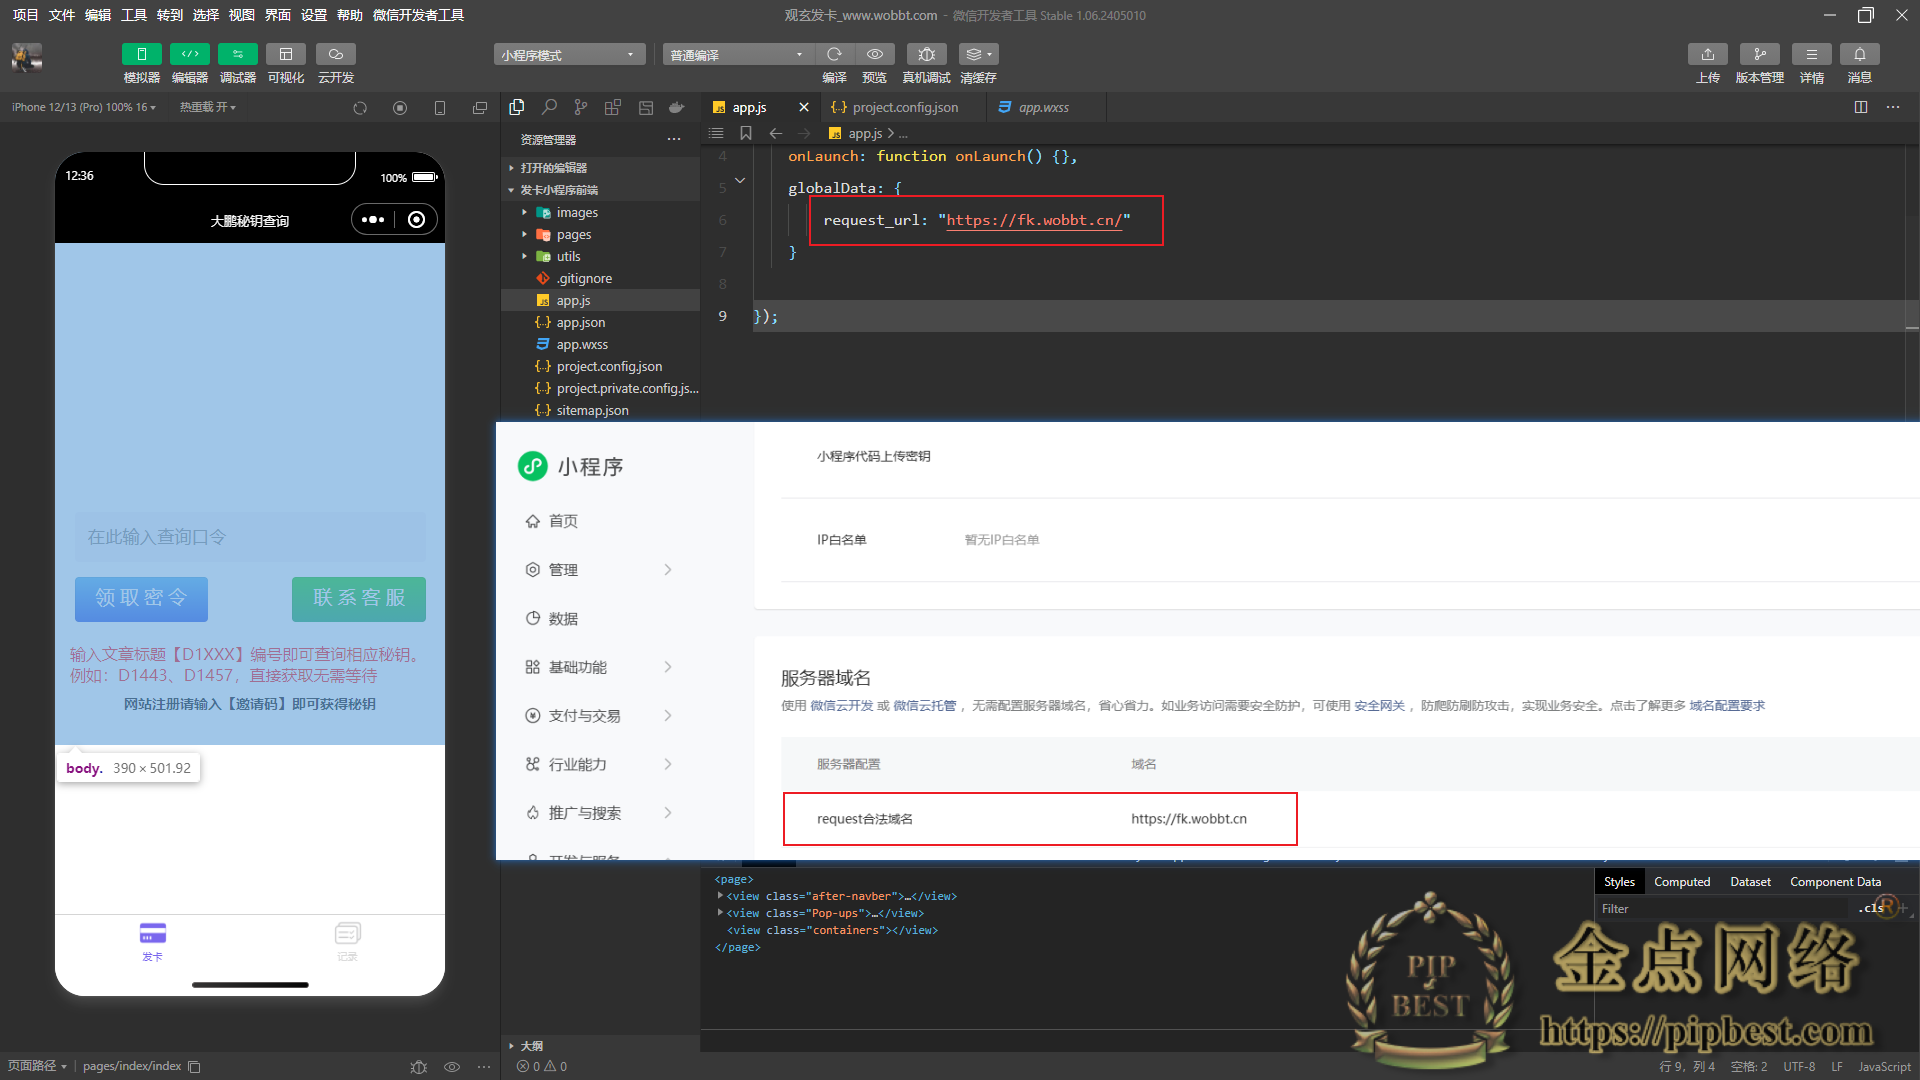The image size is (1920, 1080).
Task: Open 版本管理 version management
Action: click(1760, 54)
